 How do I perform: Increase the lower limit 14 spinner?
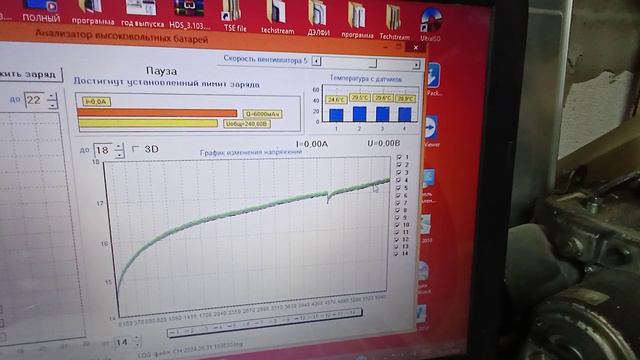coord(137,338)
